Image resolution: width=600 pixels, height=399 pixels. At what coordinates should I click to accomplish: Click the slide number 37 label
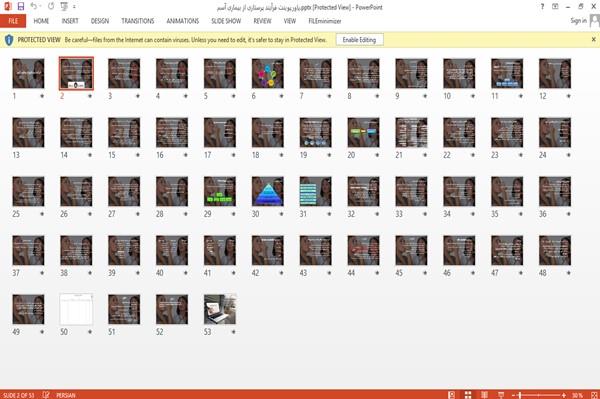16,273
